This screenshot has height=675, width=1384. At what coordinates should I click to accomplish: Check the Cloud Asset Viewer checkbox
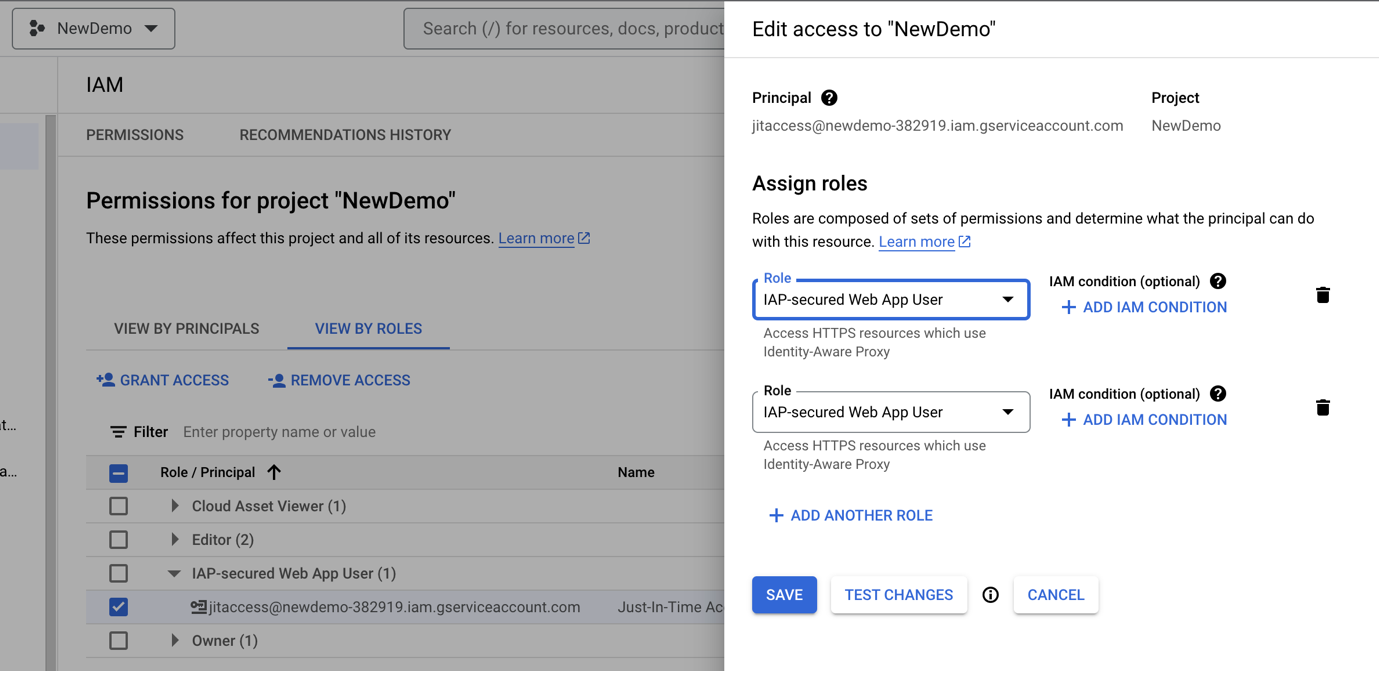[x=119, y=506]
